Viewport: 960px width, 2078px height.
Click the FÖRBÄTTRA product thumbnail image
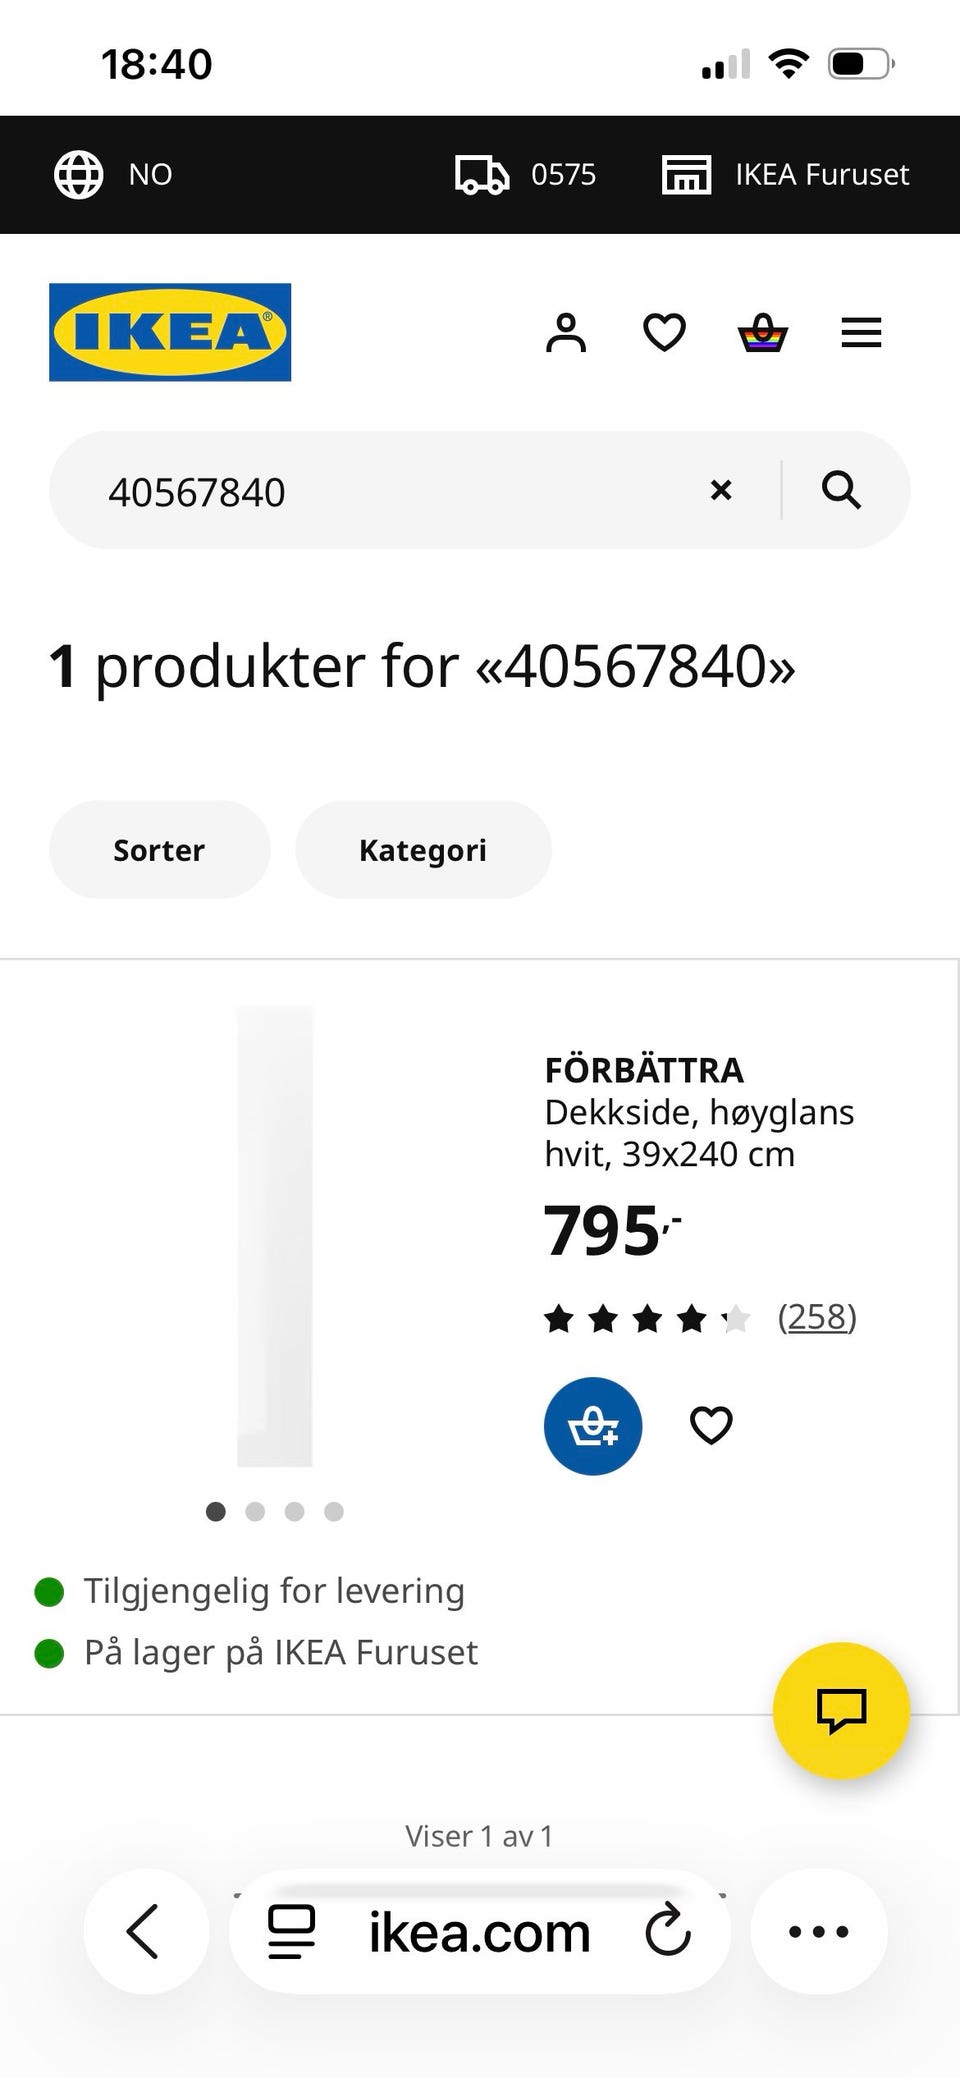pos(275,1236)
